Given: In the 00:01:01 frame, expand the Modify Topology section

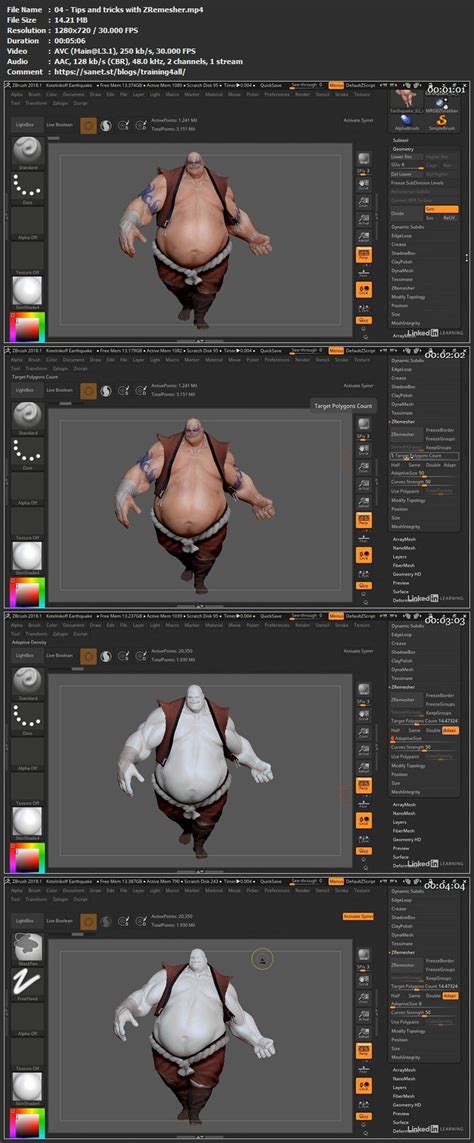Looking at the screenshot, I should click(x=408, y=297).
